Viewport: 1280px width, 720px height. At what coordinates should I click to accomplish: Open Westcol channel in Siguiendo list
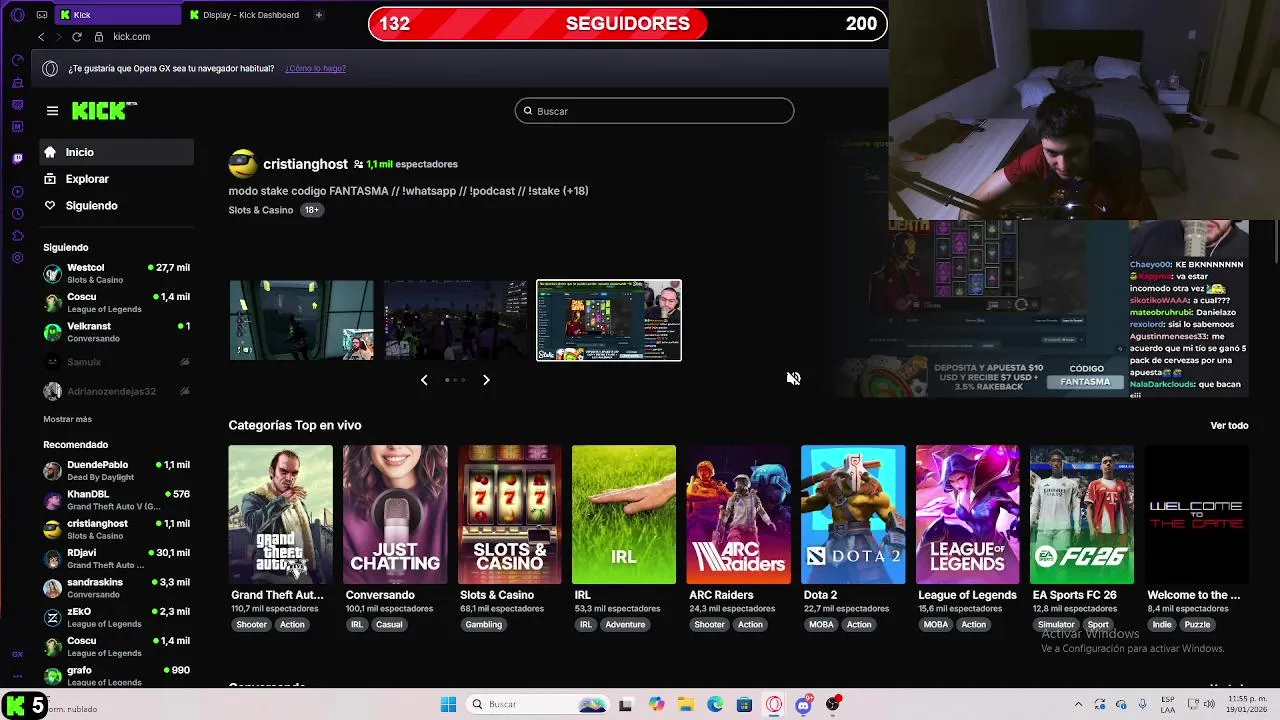[116, 273]
